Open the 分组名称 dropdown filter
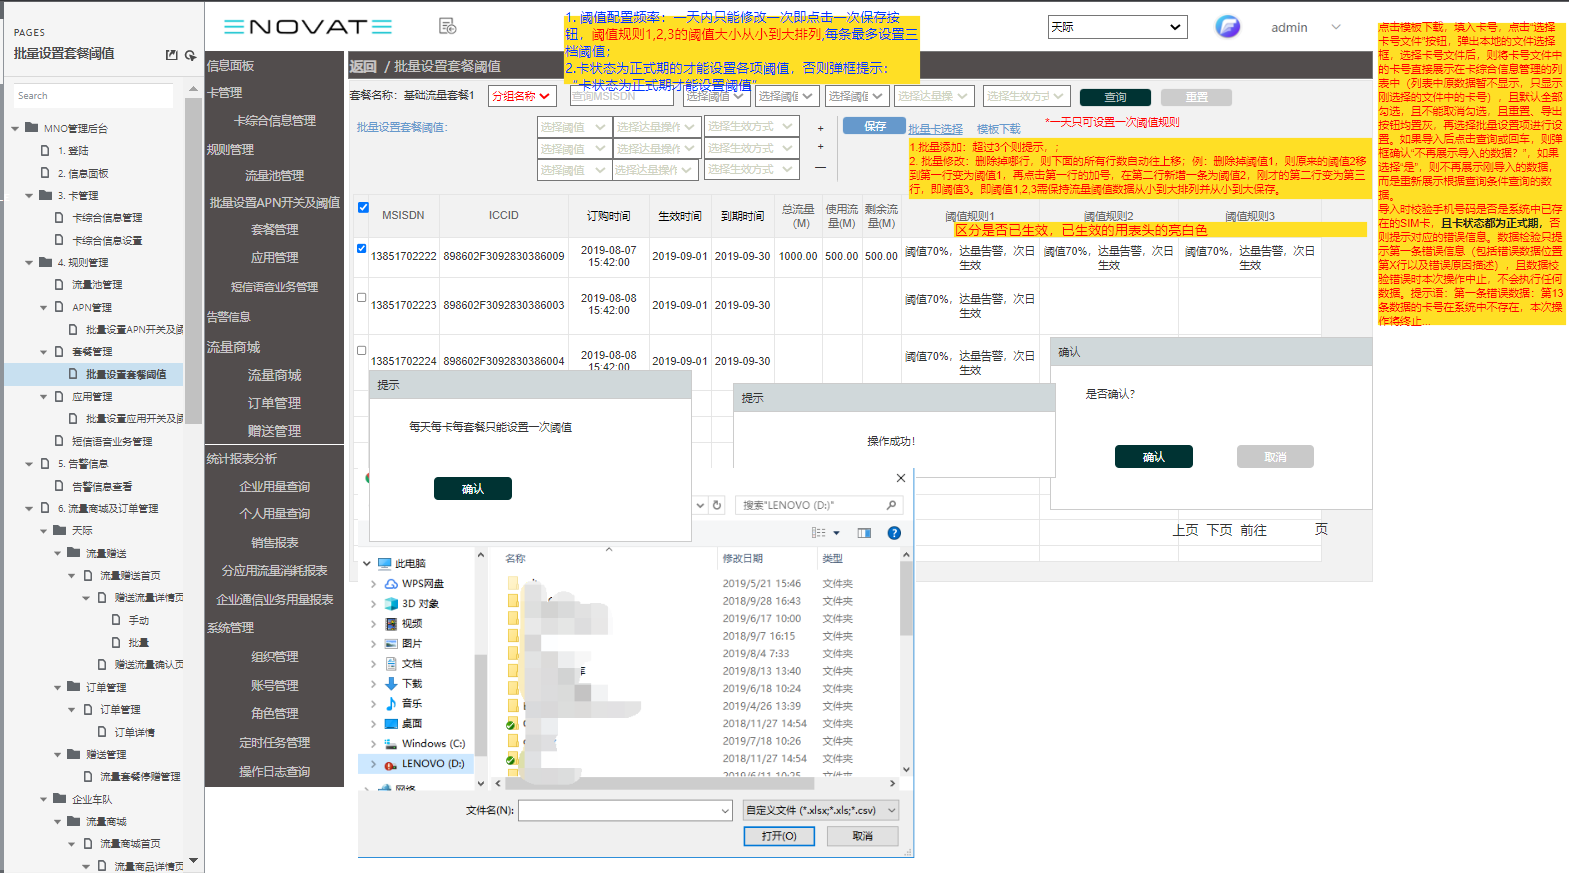This screenshot has height=873, width=1569. pos(522,96)
